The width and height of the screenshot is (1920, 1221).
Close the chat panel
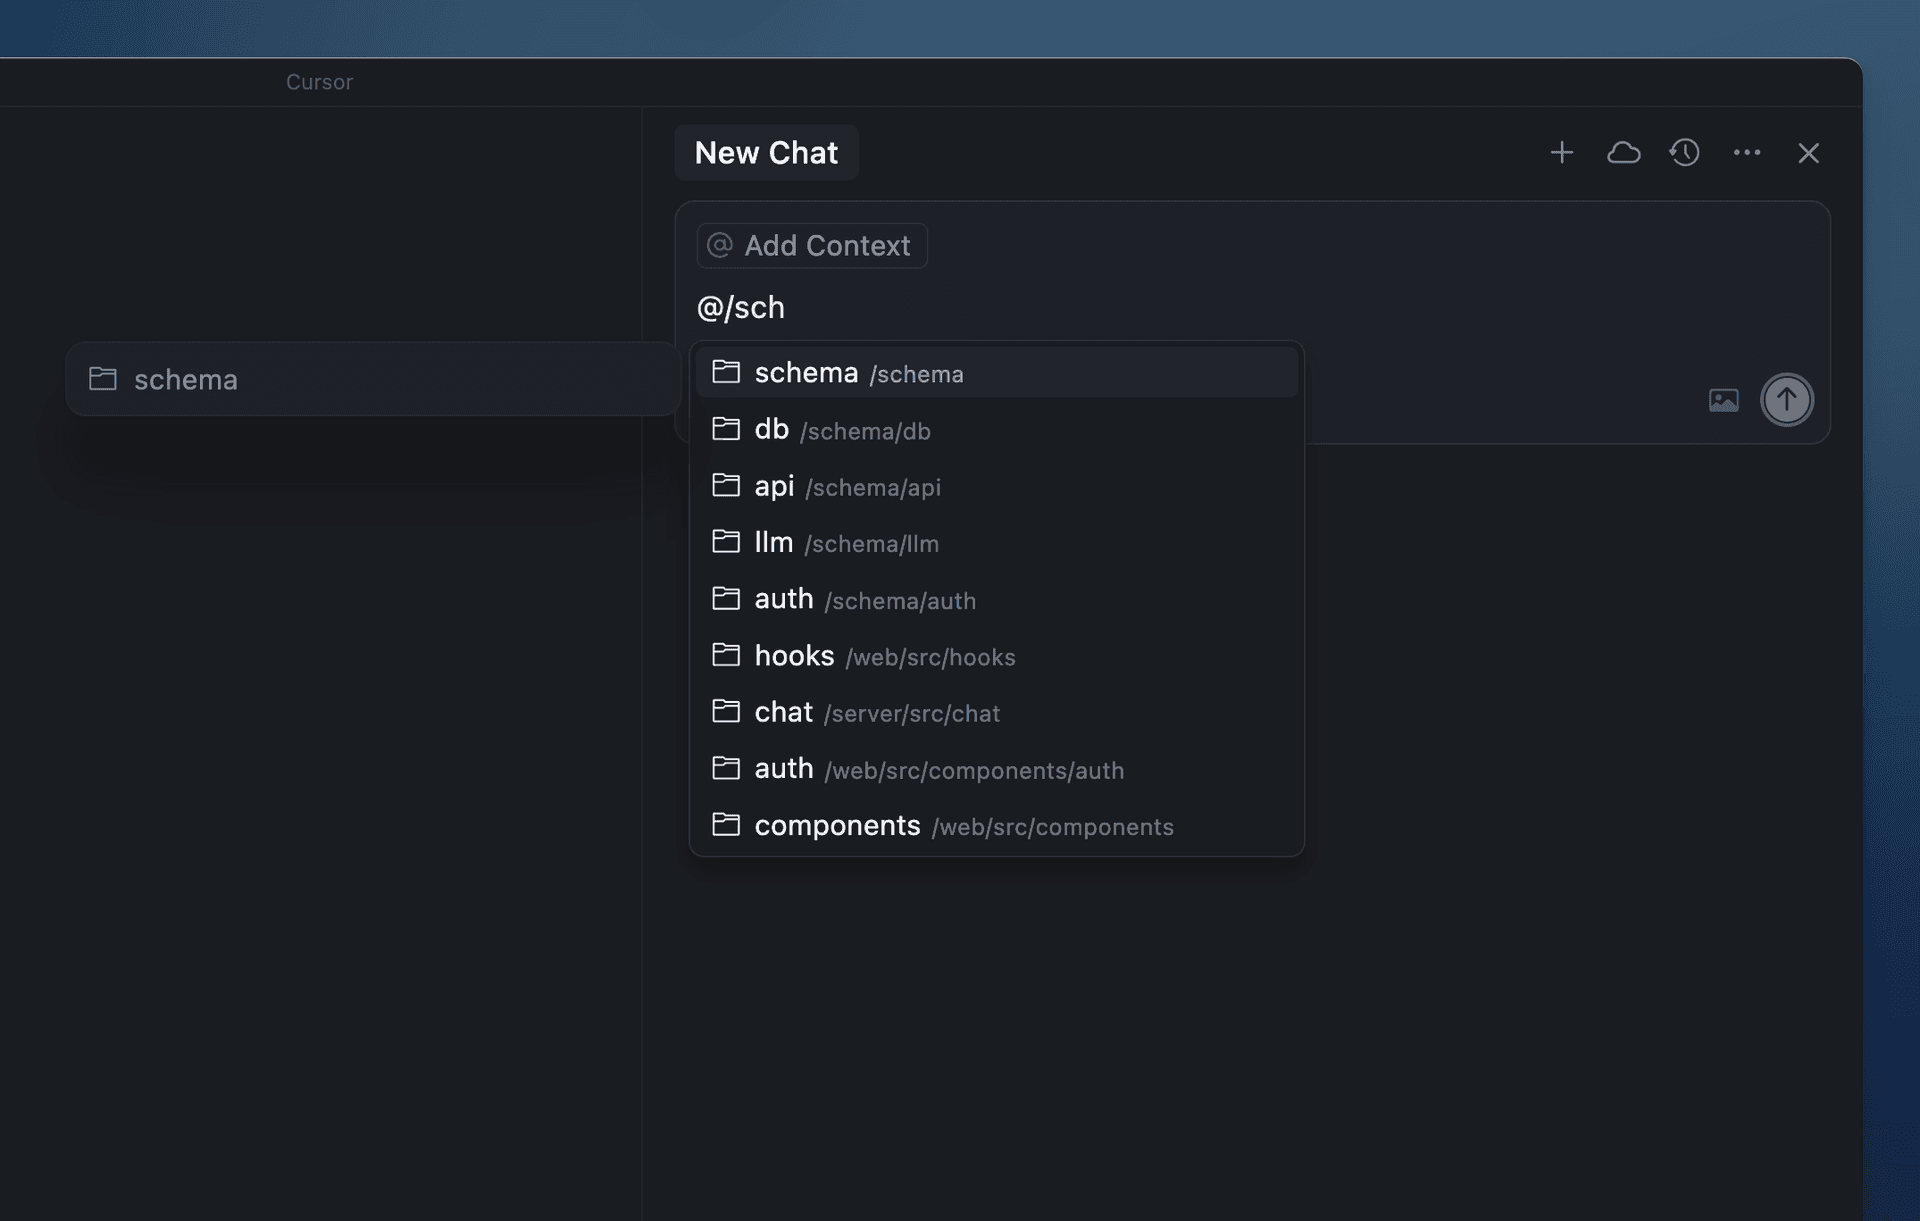pos(1808,152)
